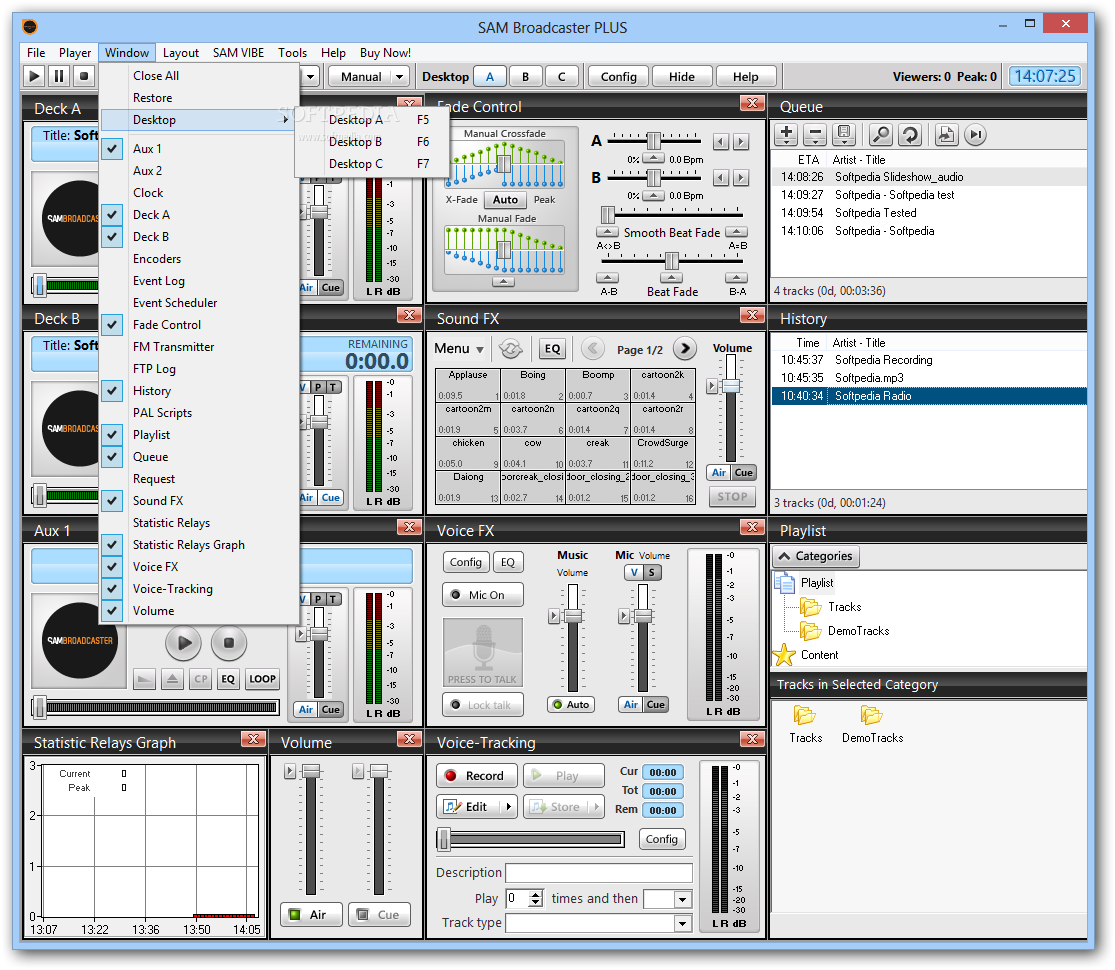
Task: Play the Applause sound effect pad
Action: pos(468,385)
